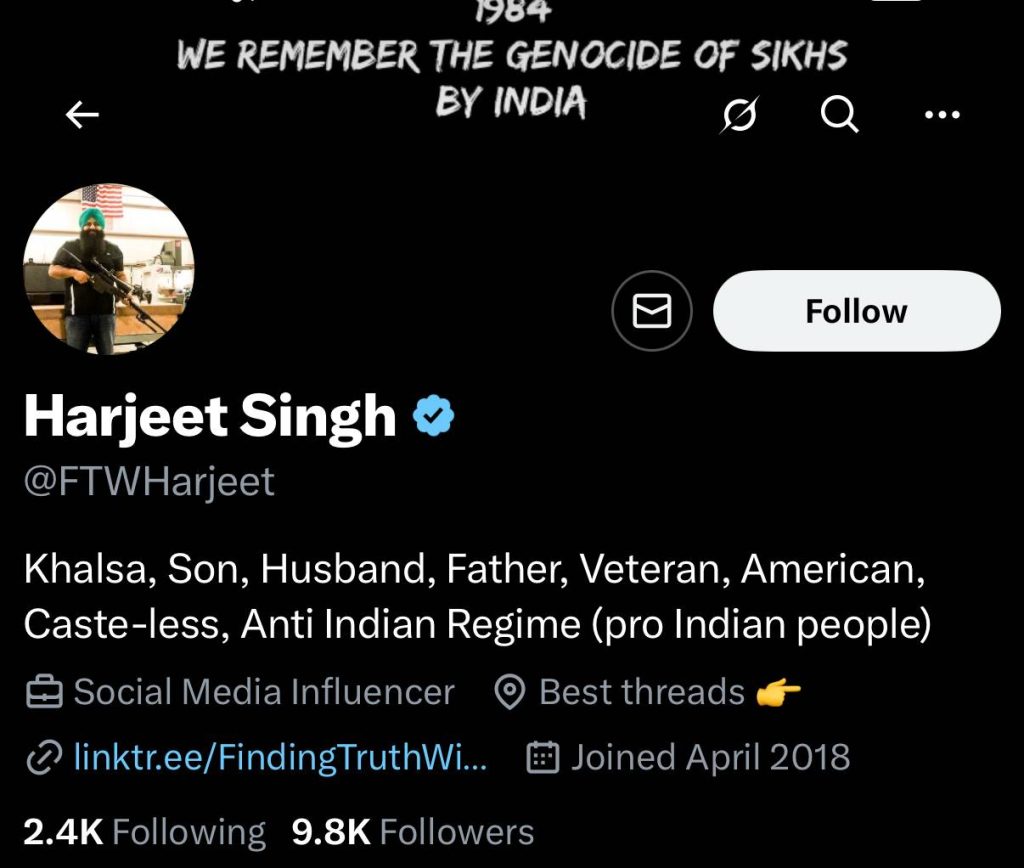Viewport: 1024px width, 868px height.
Task: Open Grok via the slashed-circle icon
Action: pos(739,117)
